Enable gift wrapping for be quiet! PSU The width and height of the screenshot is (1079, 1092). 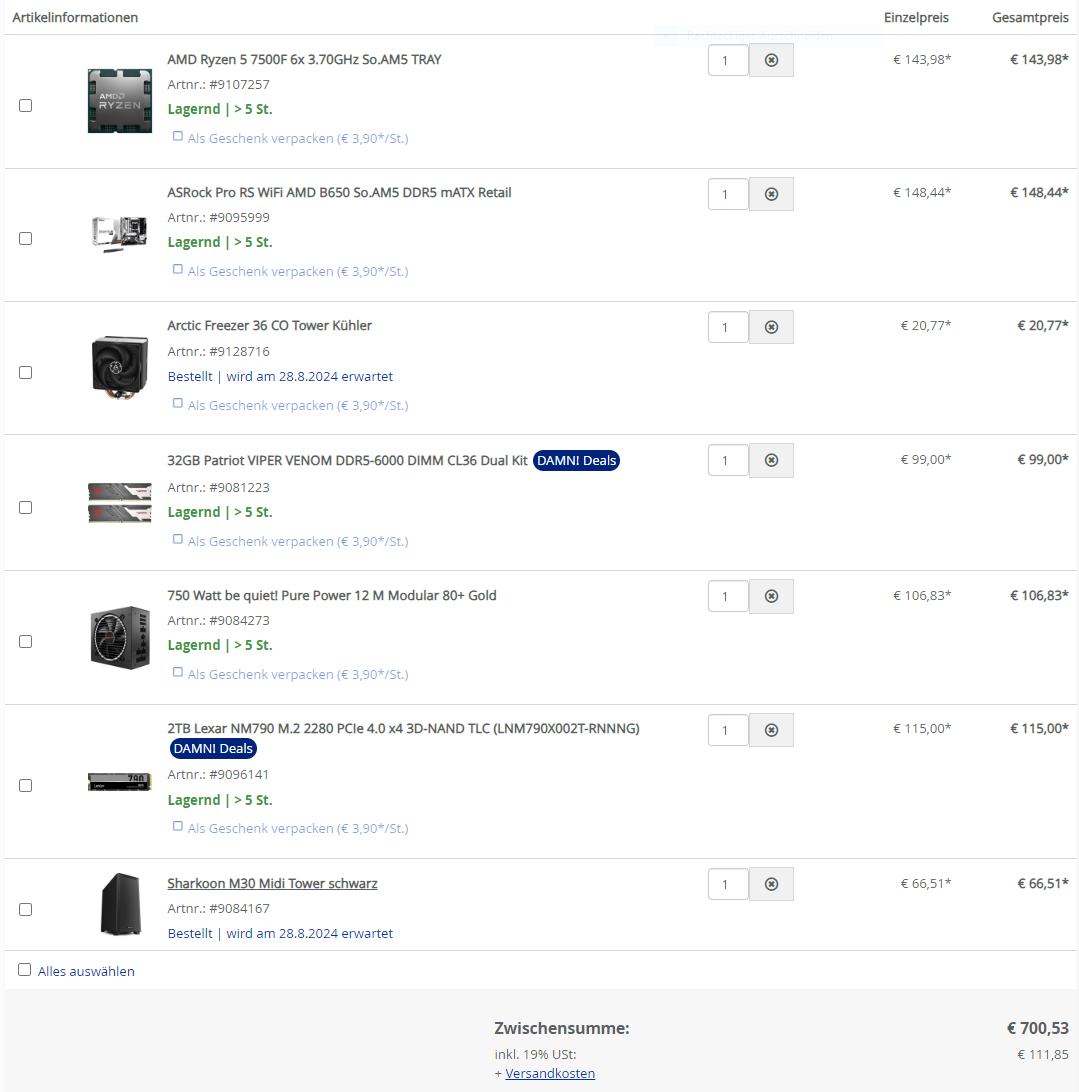(178, 672)
